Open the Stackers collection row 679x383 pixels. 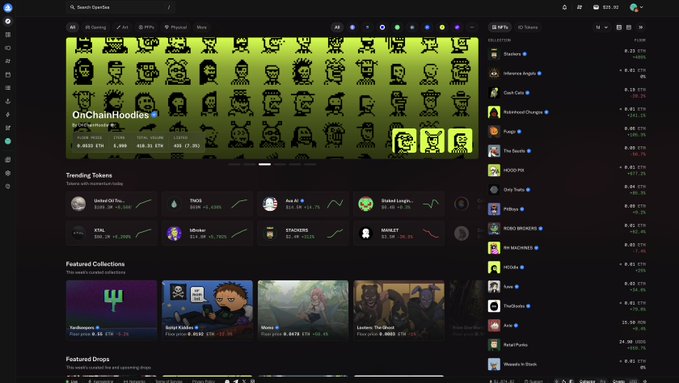pyautogui.click(x=567, y=54)
